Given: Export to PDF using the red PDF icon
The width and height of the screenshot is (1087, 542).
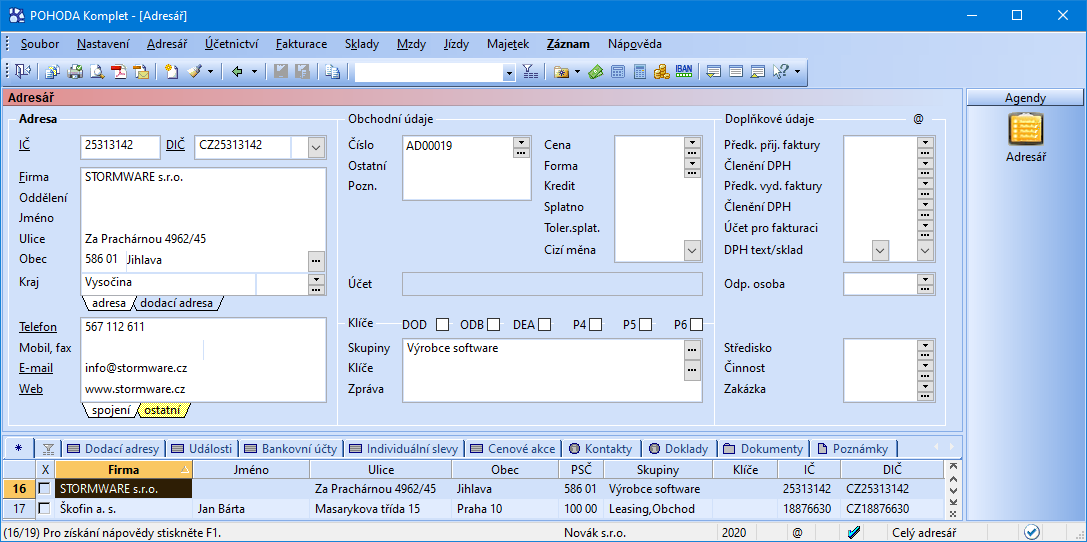Looking at the screenshot, I should 119,71.
